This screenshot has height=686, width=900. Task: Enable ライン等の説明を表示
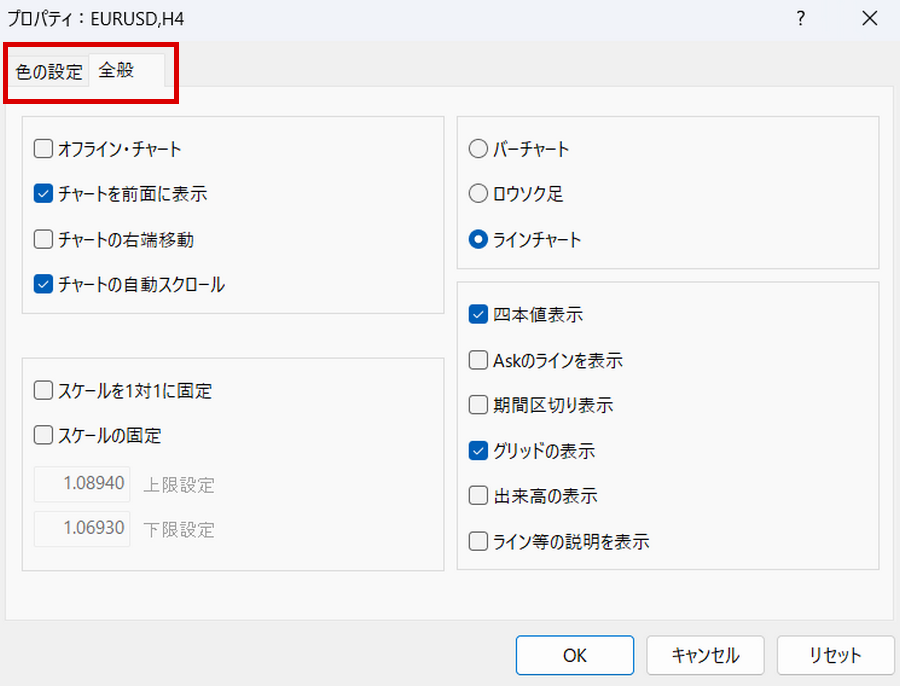coord(478,541)
